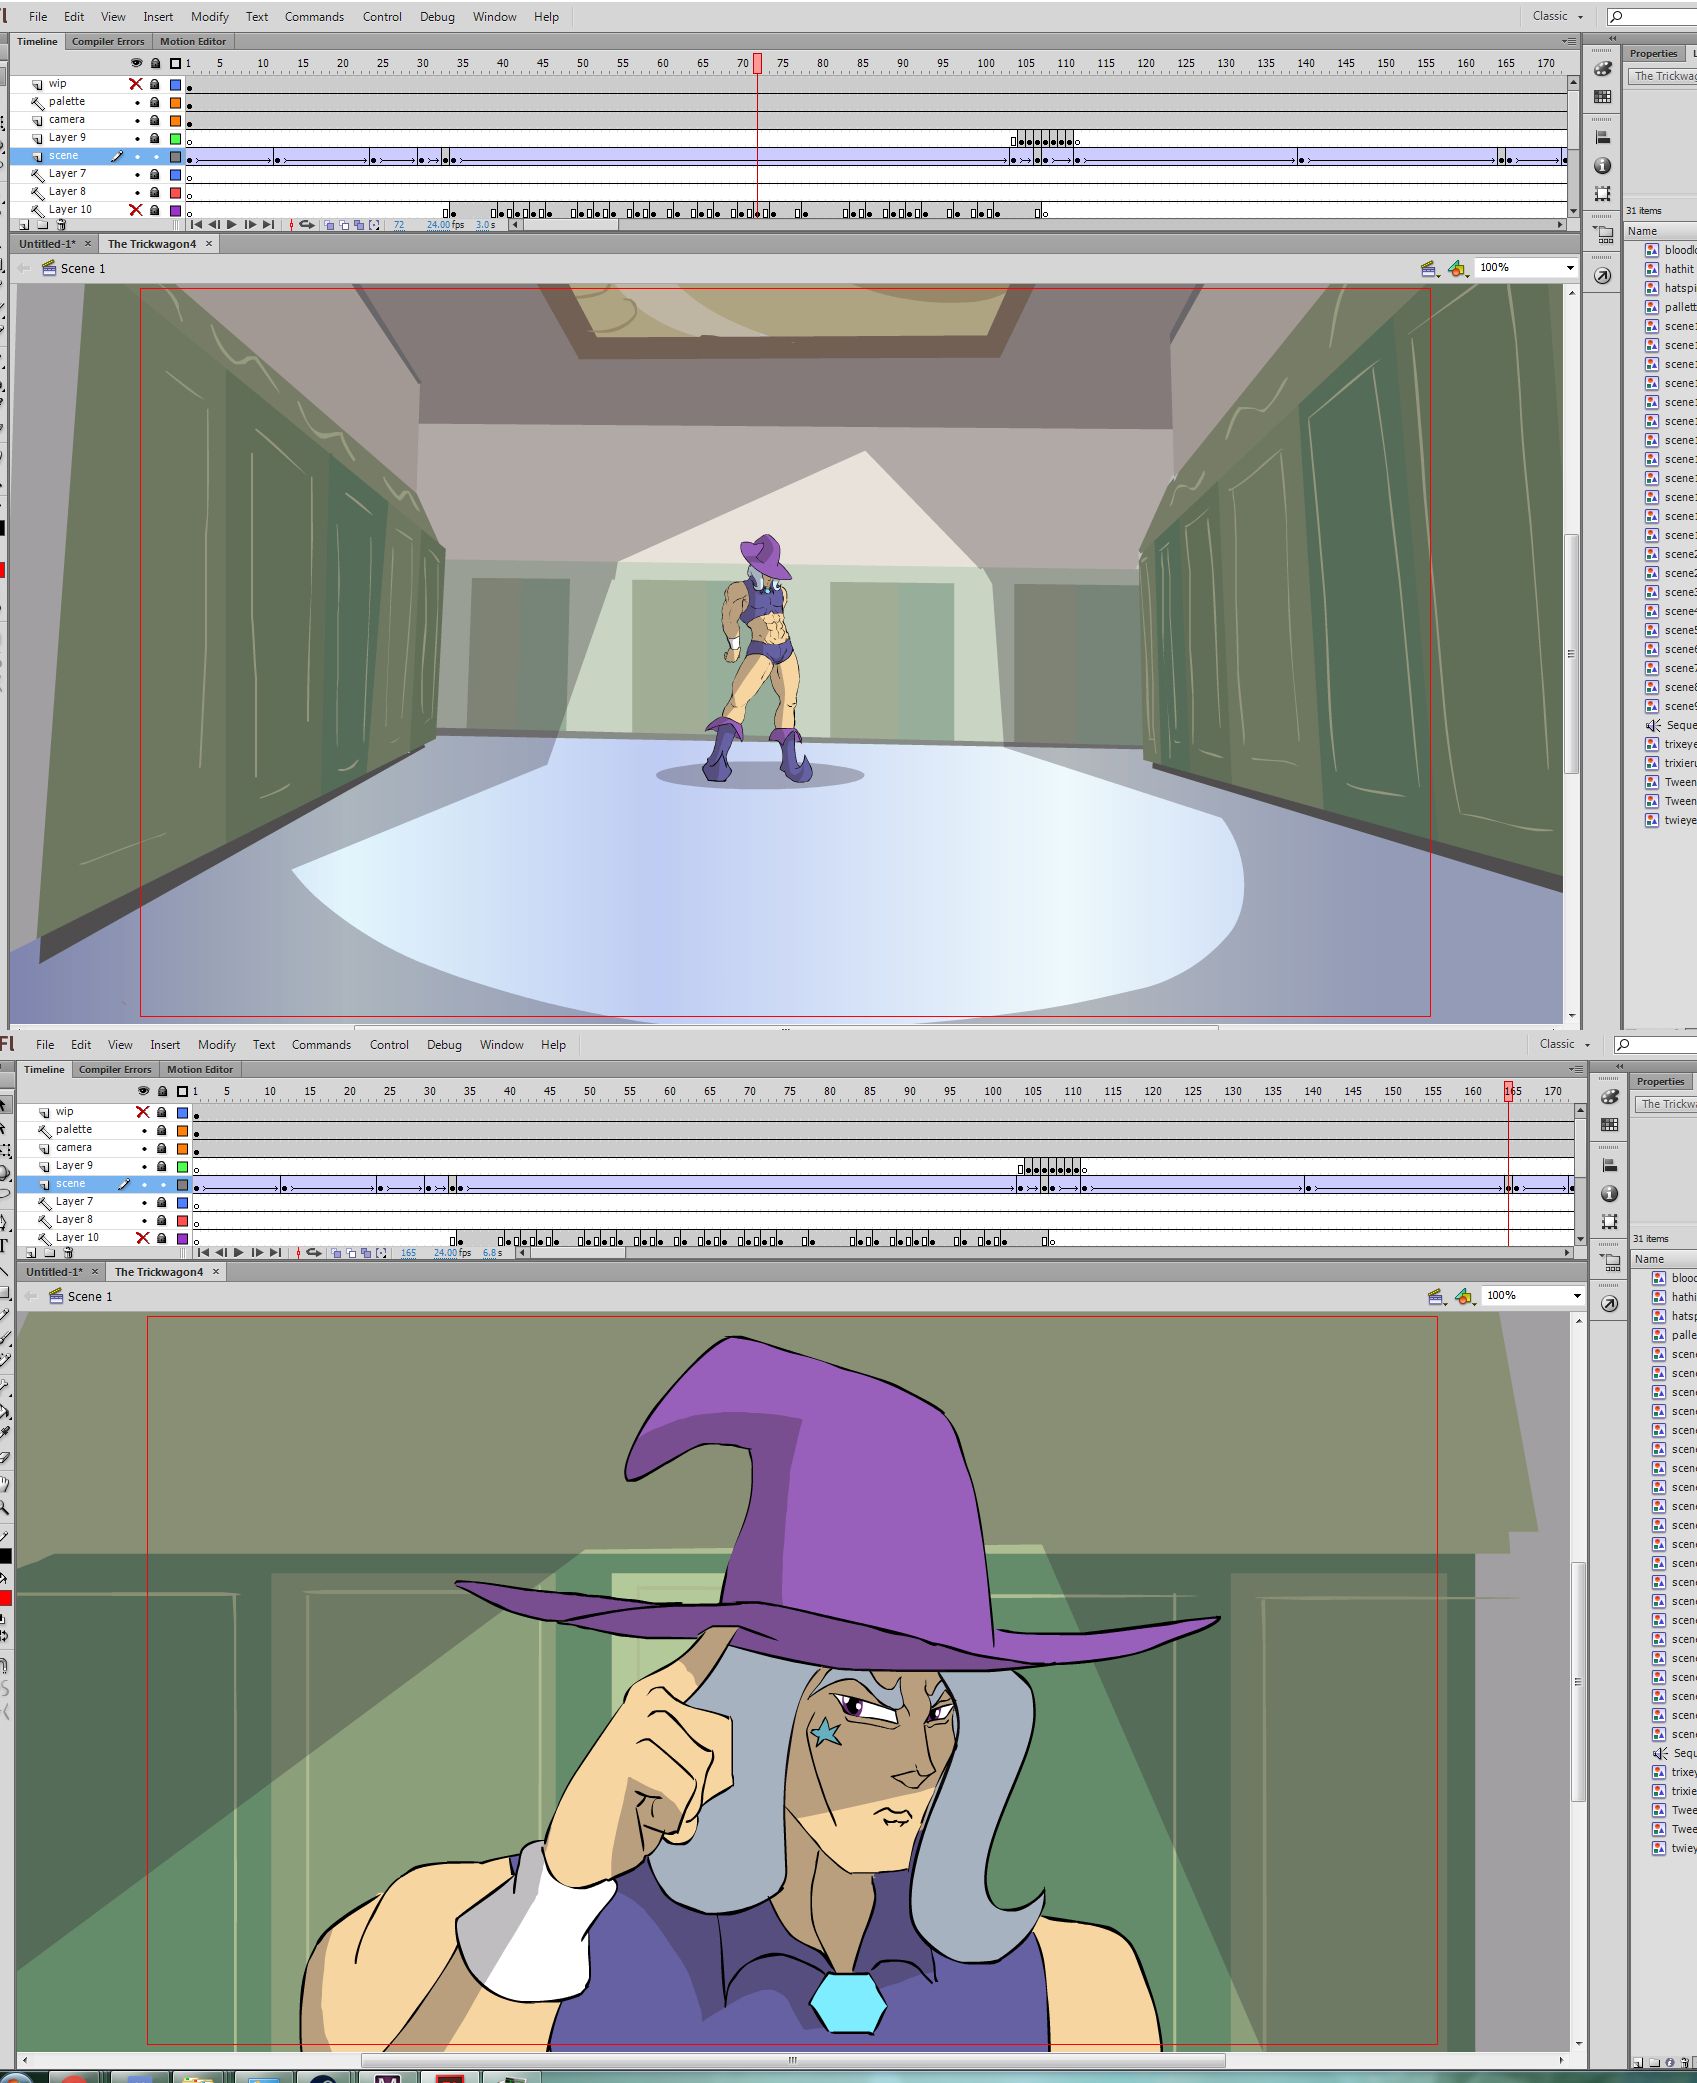Screen dimensions: 1697x2083
Task: Unlock the palette layer in top timeline
Action: click(x=155, y=102)
